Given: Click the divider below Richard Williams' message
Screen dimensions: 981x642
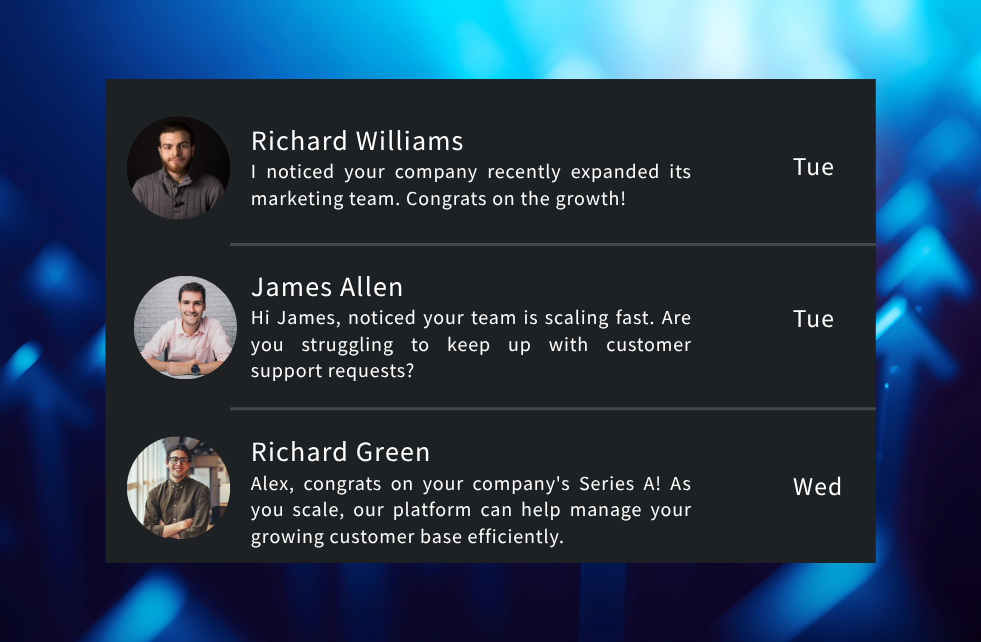Looking at the screenshot, I should (552, 243).
